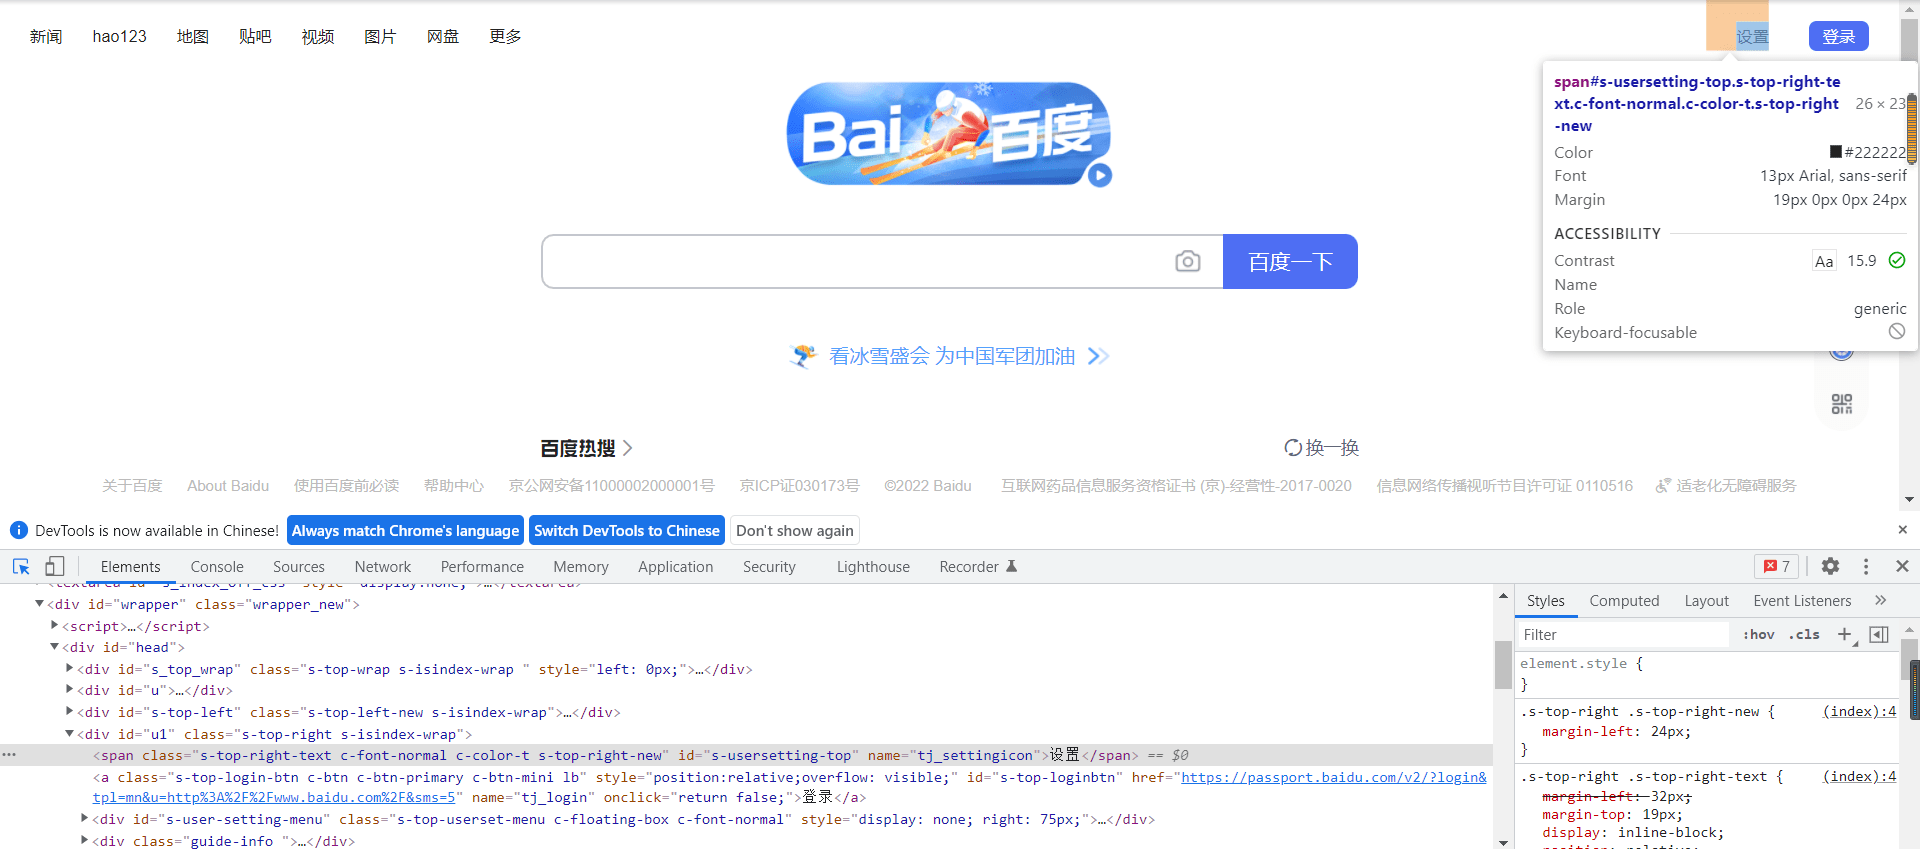The width and height of the screenshot is (1920, 849).
Task: Expand the script node arrow
Action: pyautogui.click(x=55, y=625)
